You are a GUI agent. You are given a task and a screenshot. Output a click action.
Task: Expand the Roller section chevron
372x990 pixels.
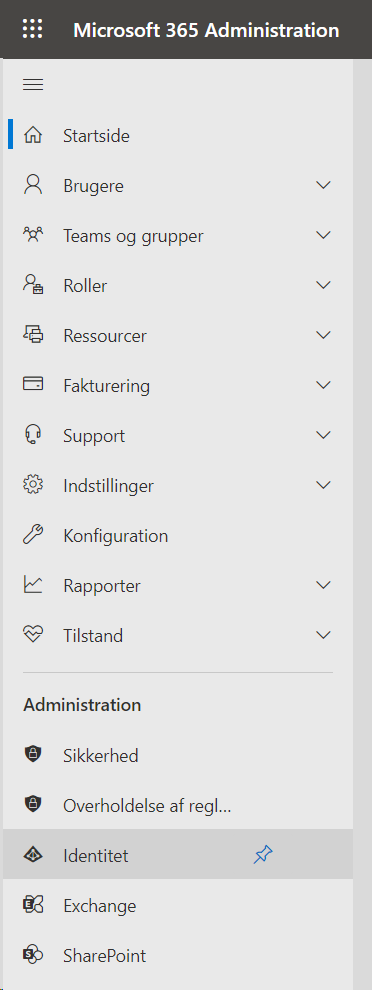pos(323,285)
